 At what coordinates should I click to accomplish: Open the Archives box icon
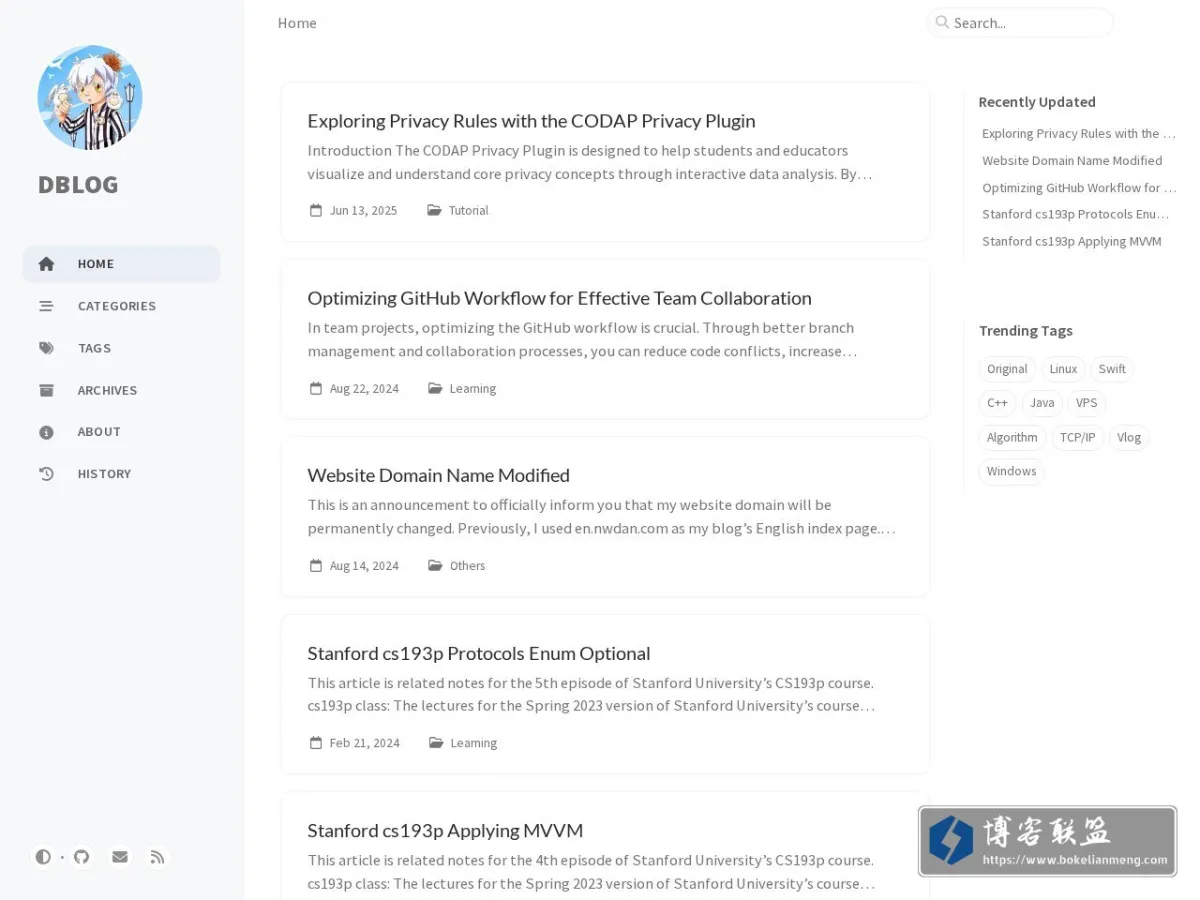point(46,390)
